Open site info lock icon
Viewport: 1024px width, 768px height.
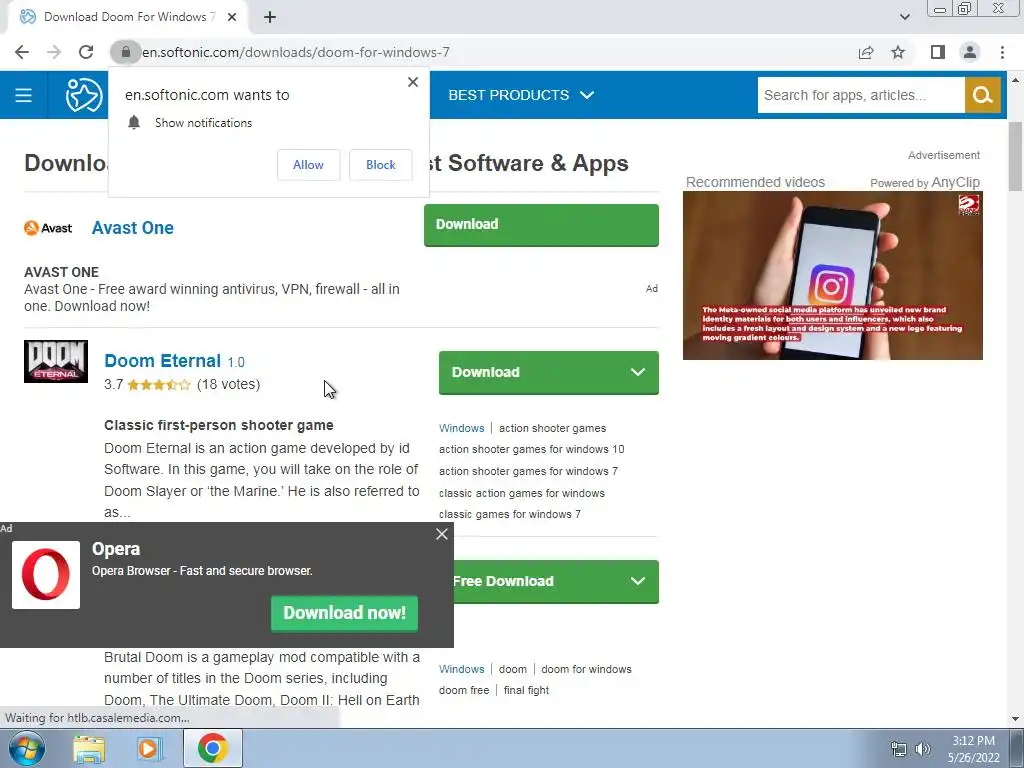tap(125, 52)
